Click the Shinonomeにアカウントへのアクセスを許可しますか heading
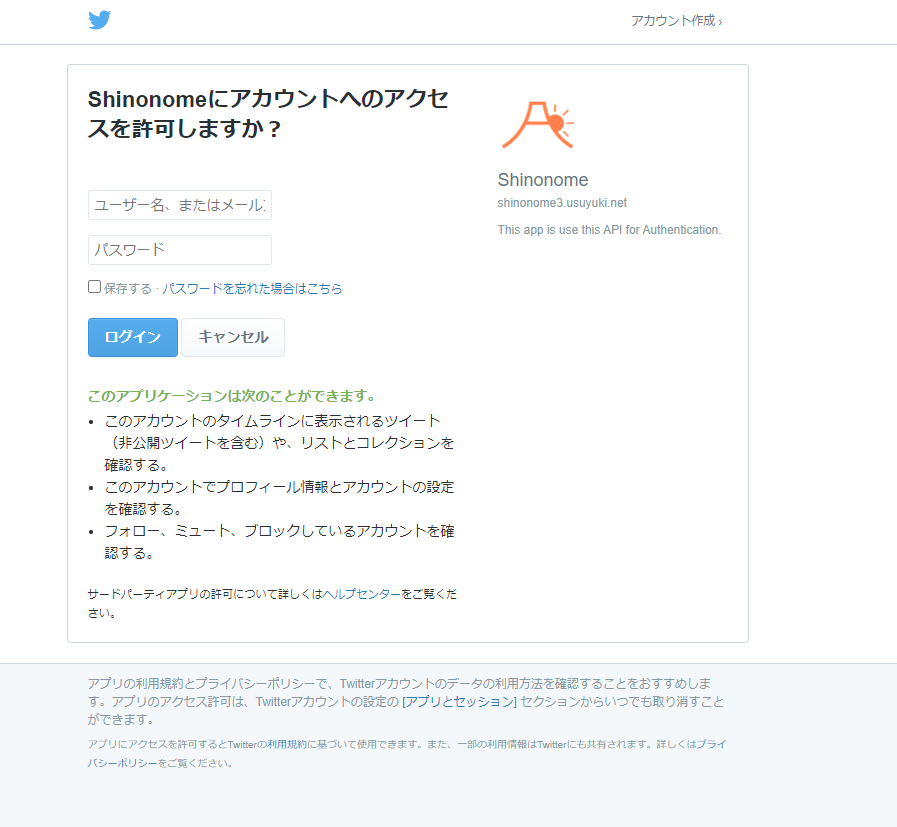This screenshot has width=897, height=827. coord(268,114)
